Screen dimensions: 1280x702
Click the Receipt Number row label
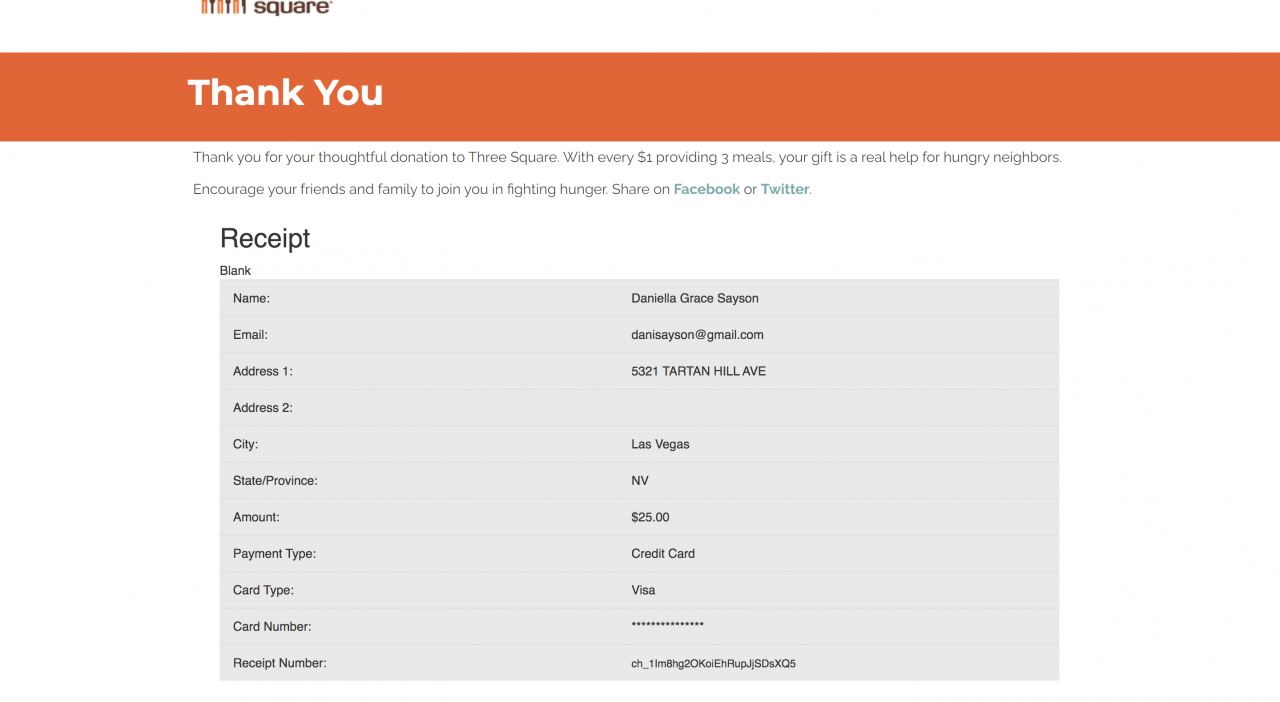279,663
